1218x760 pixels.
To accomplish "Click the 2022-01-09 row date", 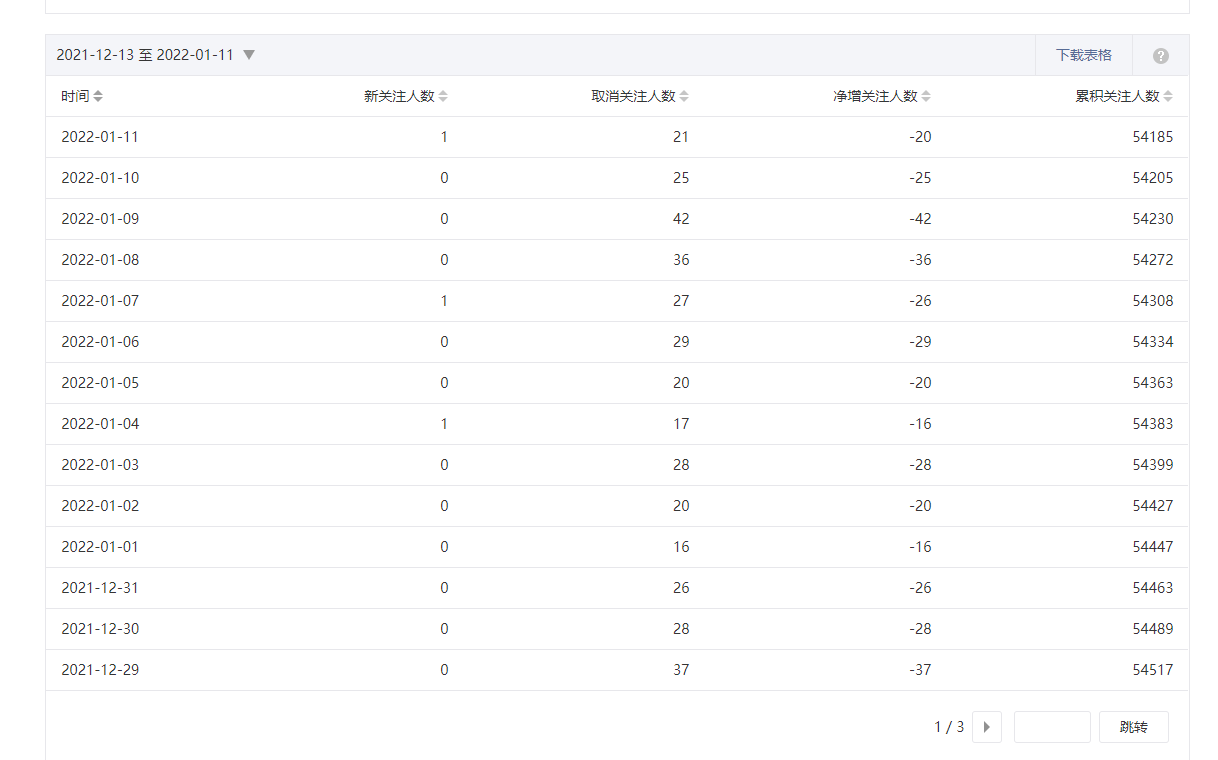I will click(100, 219).
